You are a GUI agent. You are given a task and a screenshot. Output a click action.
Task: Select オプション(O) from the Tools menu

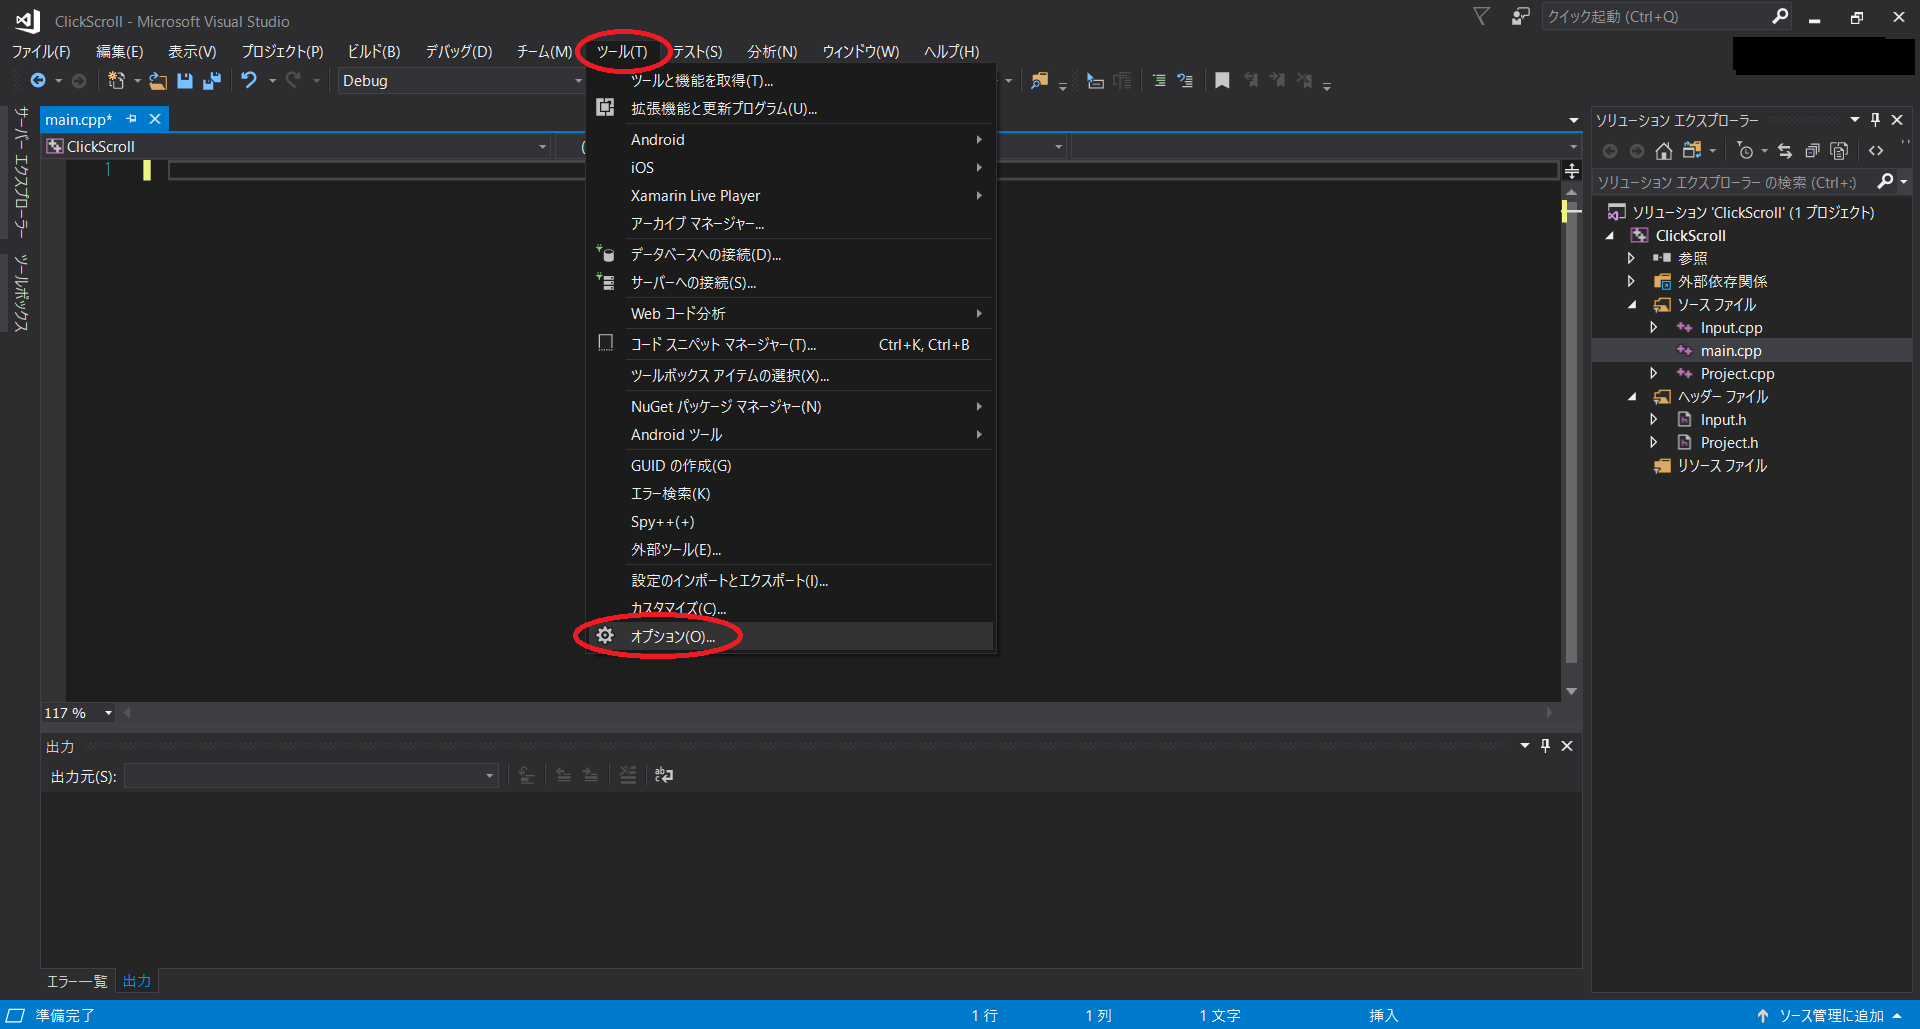(676, 636)
